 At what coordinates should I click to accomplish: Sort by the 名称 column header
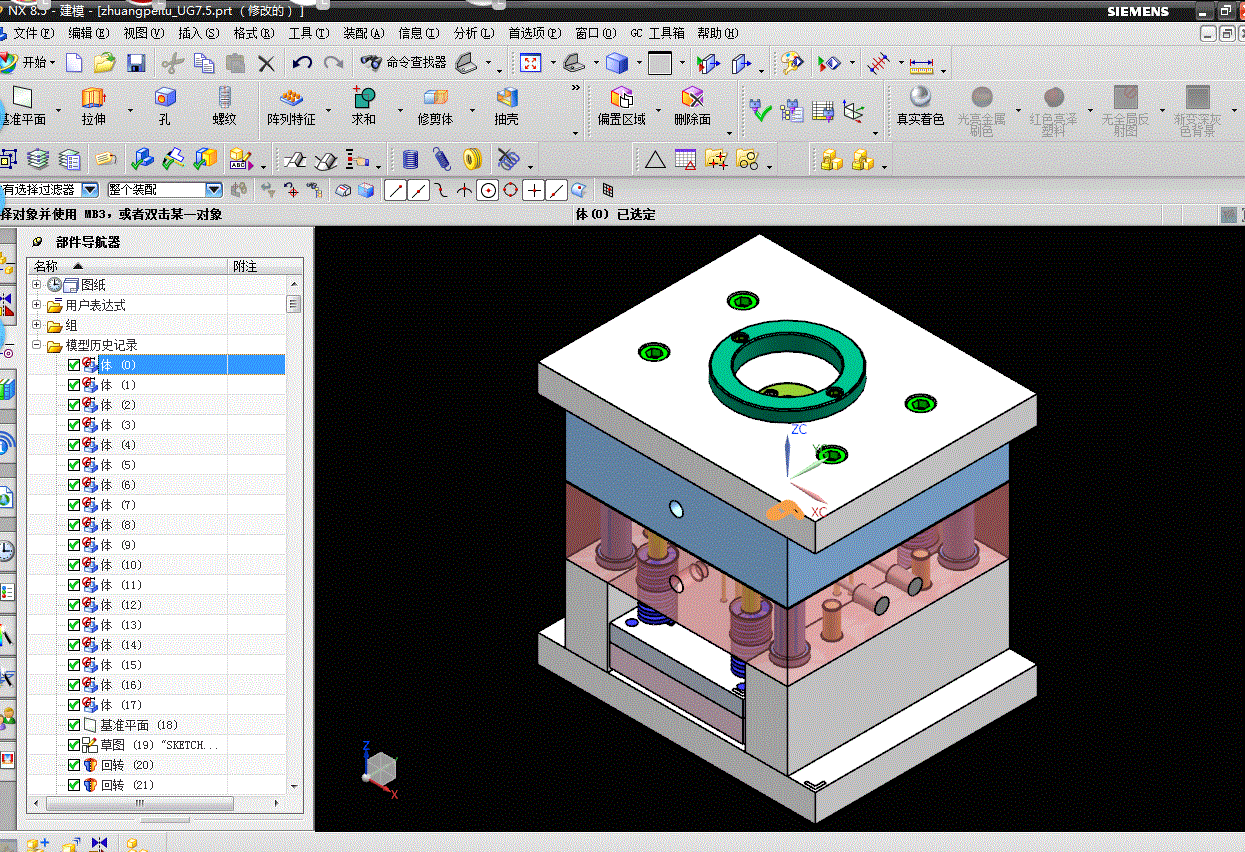pyautogui.click(x=127, y=266)
